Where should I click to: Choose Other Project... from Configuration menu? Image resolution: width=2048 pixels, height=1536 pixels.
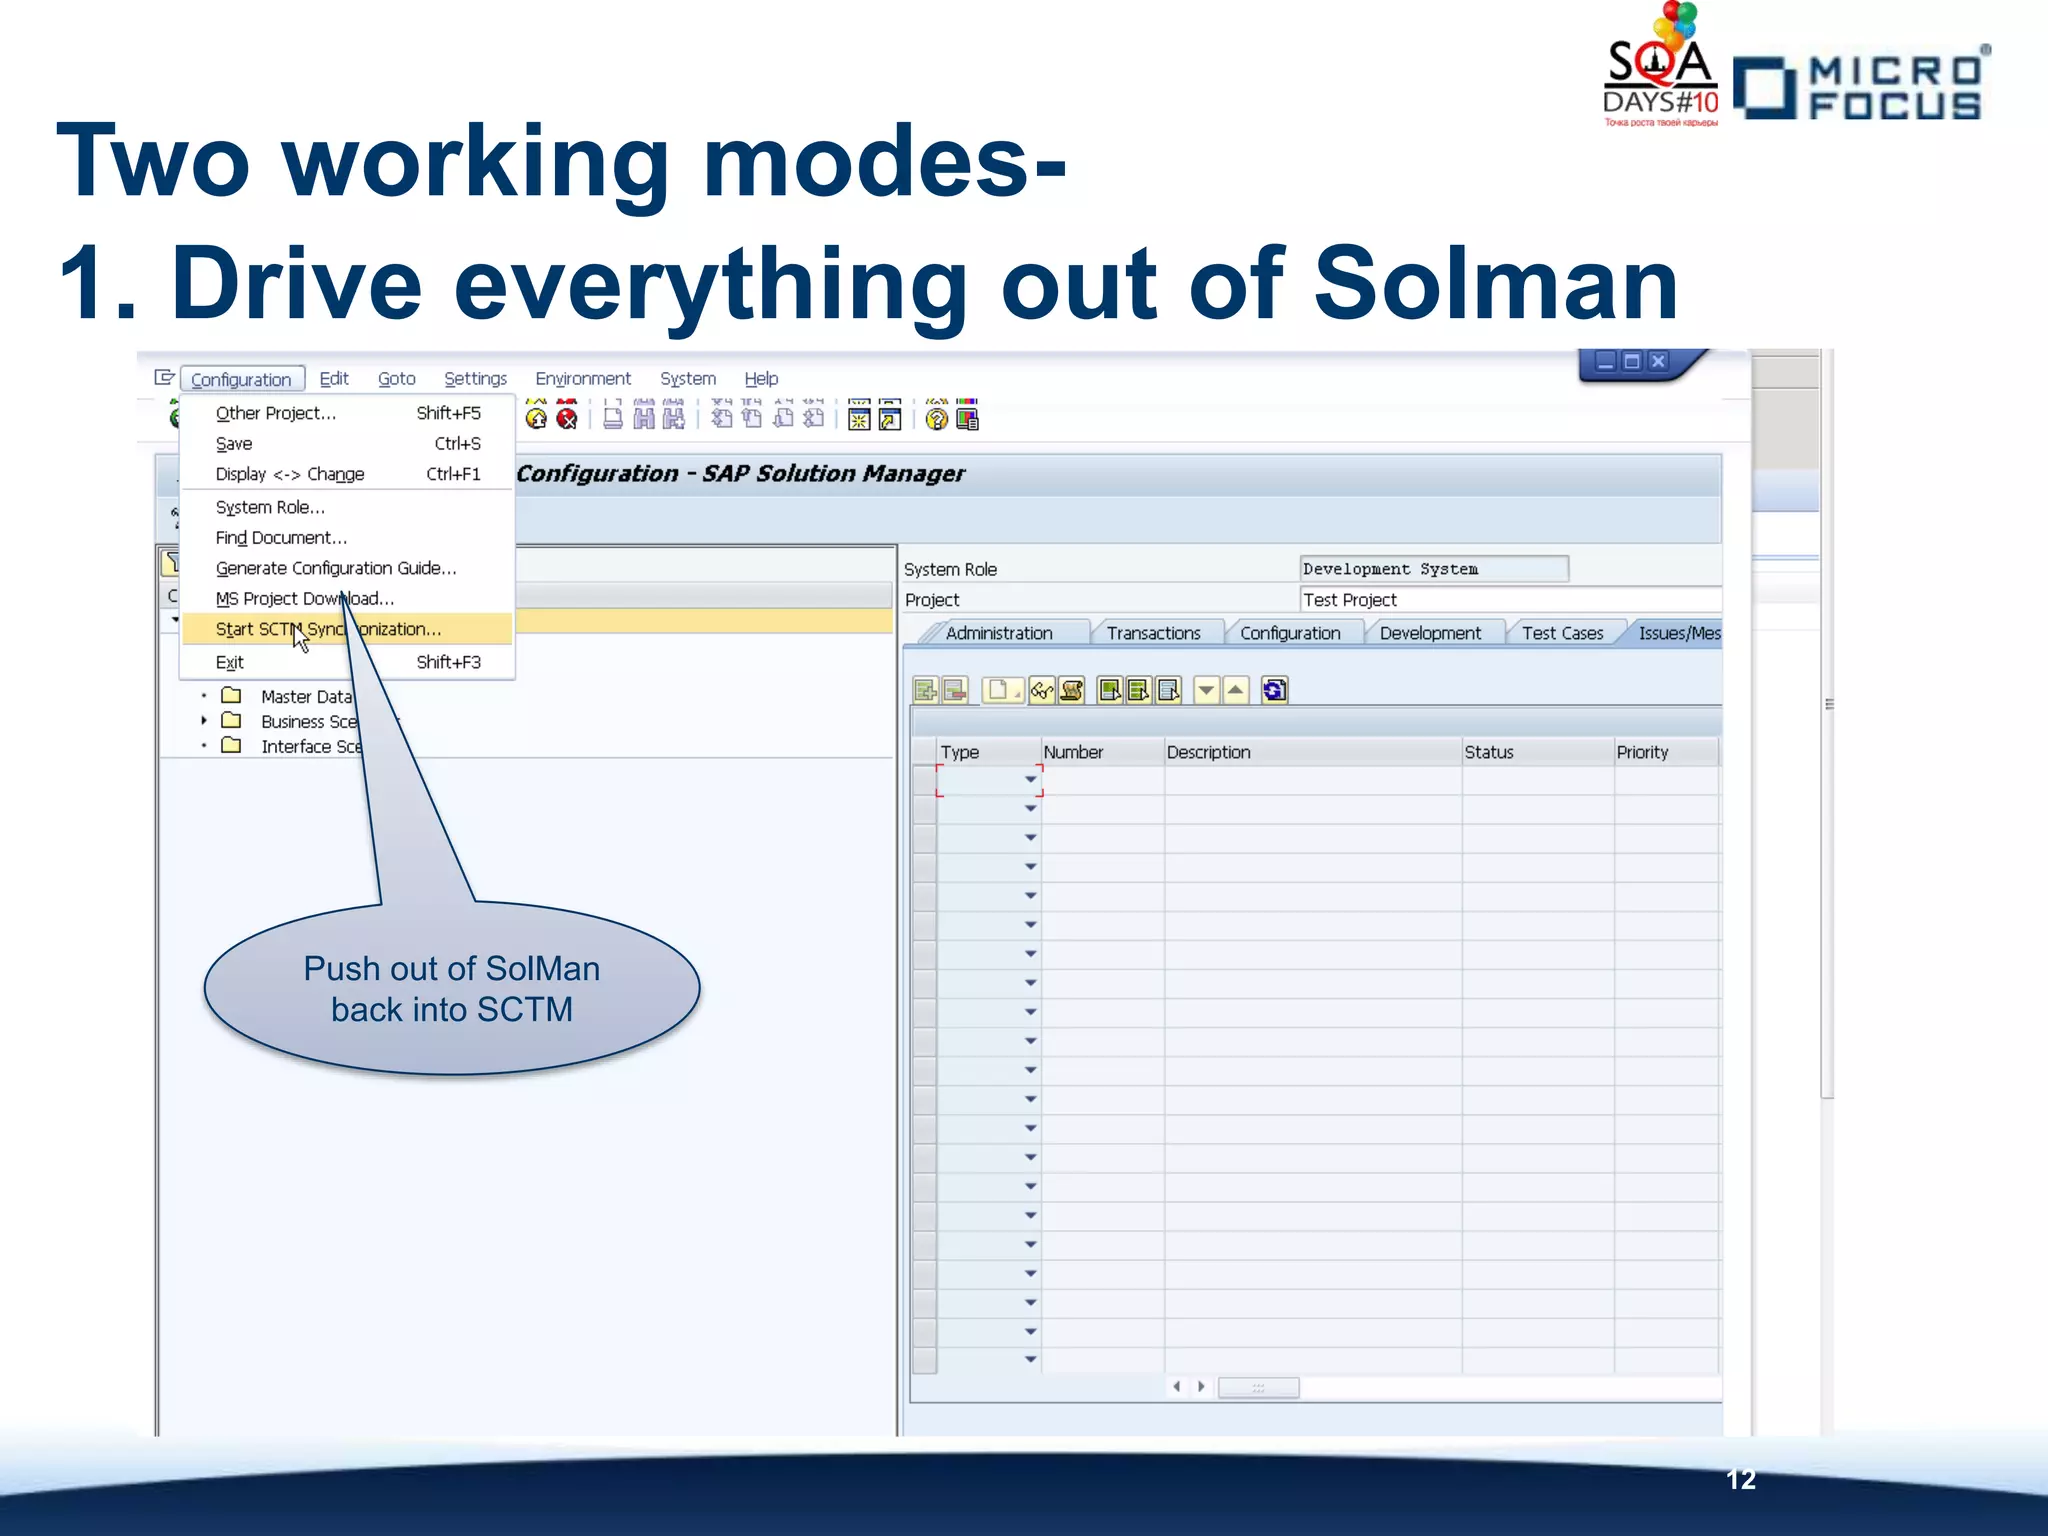[347, 413]
